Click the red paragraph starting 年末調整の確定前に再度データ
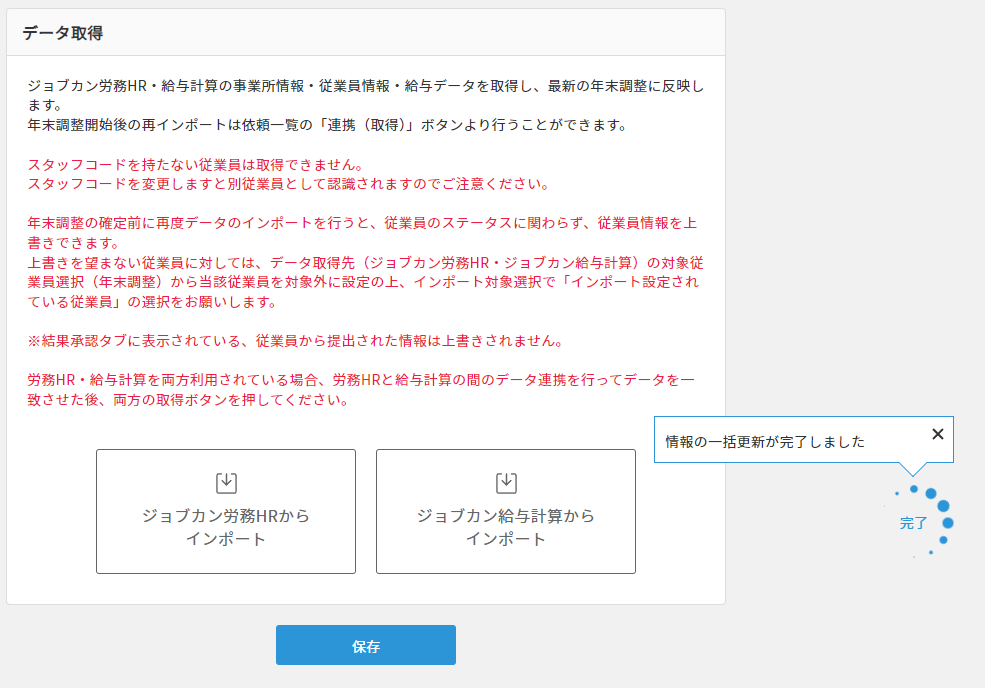This screenshot has width=985, height=688. 362,232
